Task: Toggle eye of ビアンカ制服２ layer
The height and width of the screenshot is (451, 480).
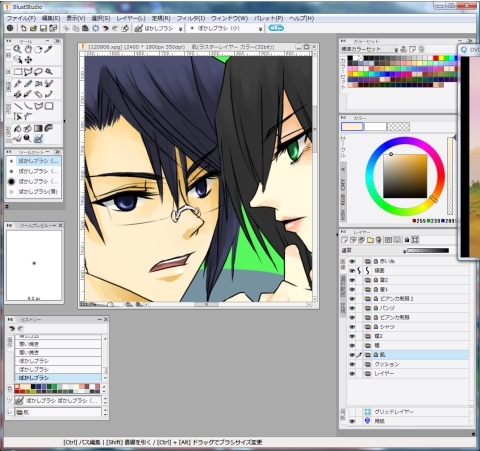Action: [x=352, y=299]
